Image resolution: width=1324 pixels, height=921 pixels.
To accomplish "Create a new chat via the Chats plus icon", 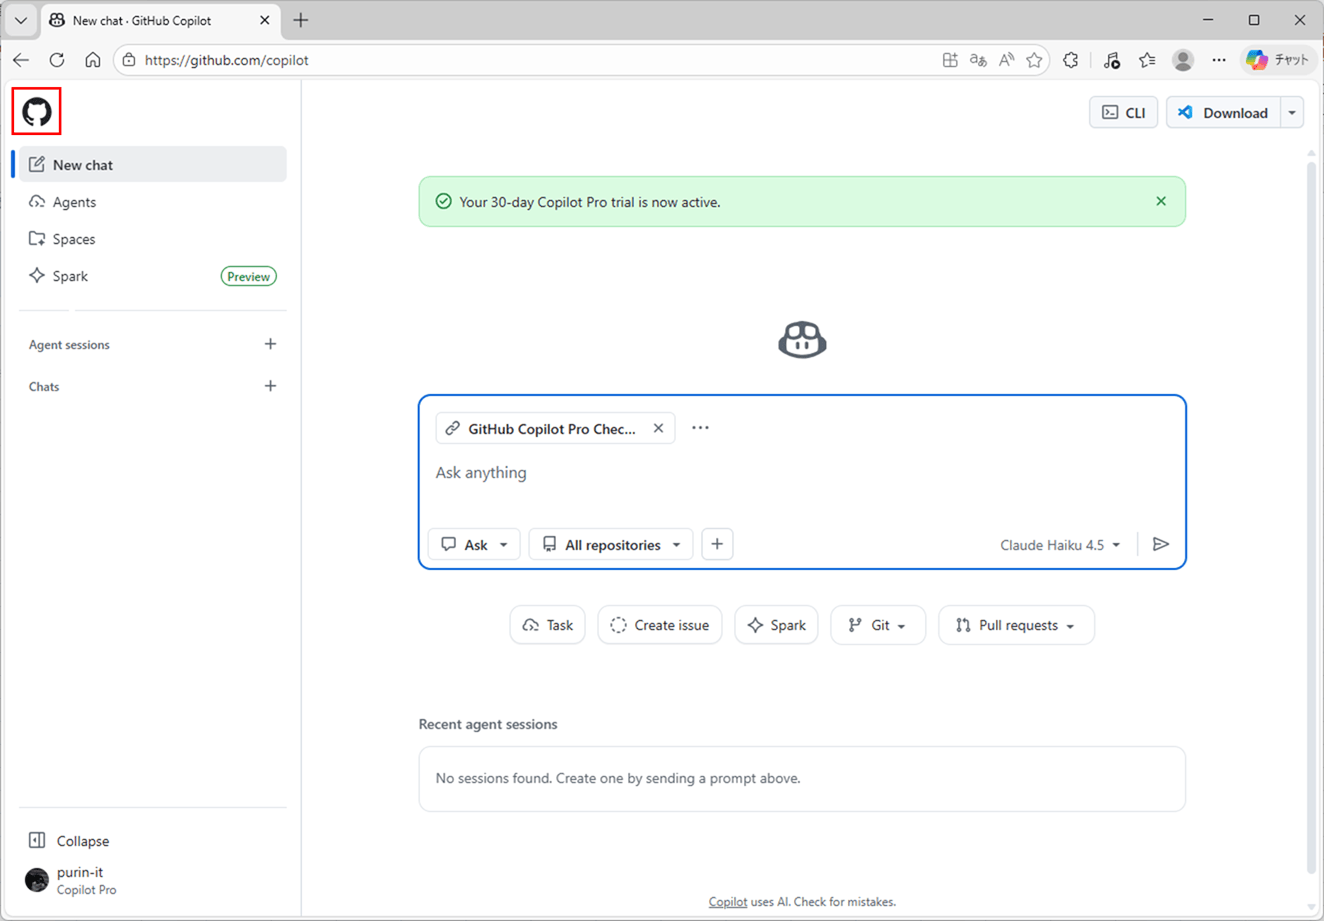I will 270,385.
